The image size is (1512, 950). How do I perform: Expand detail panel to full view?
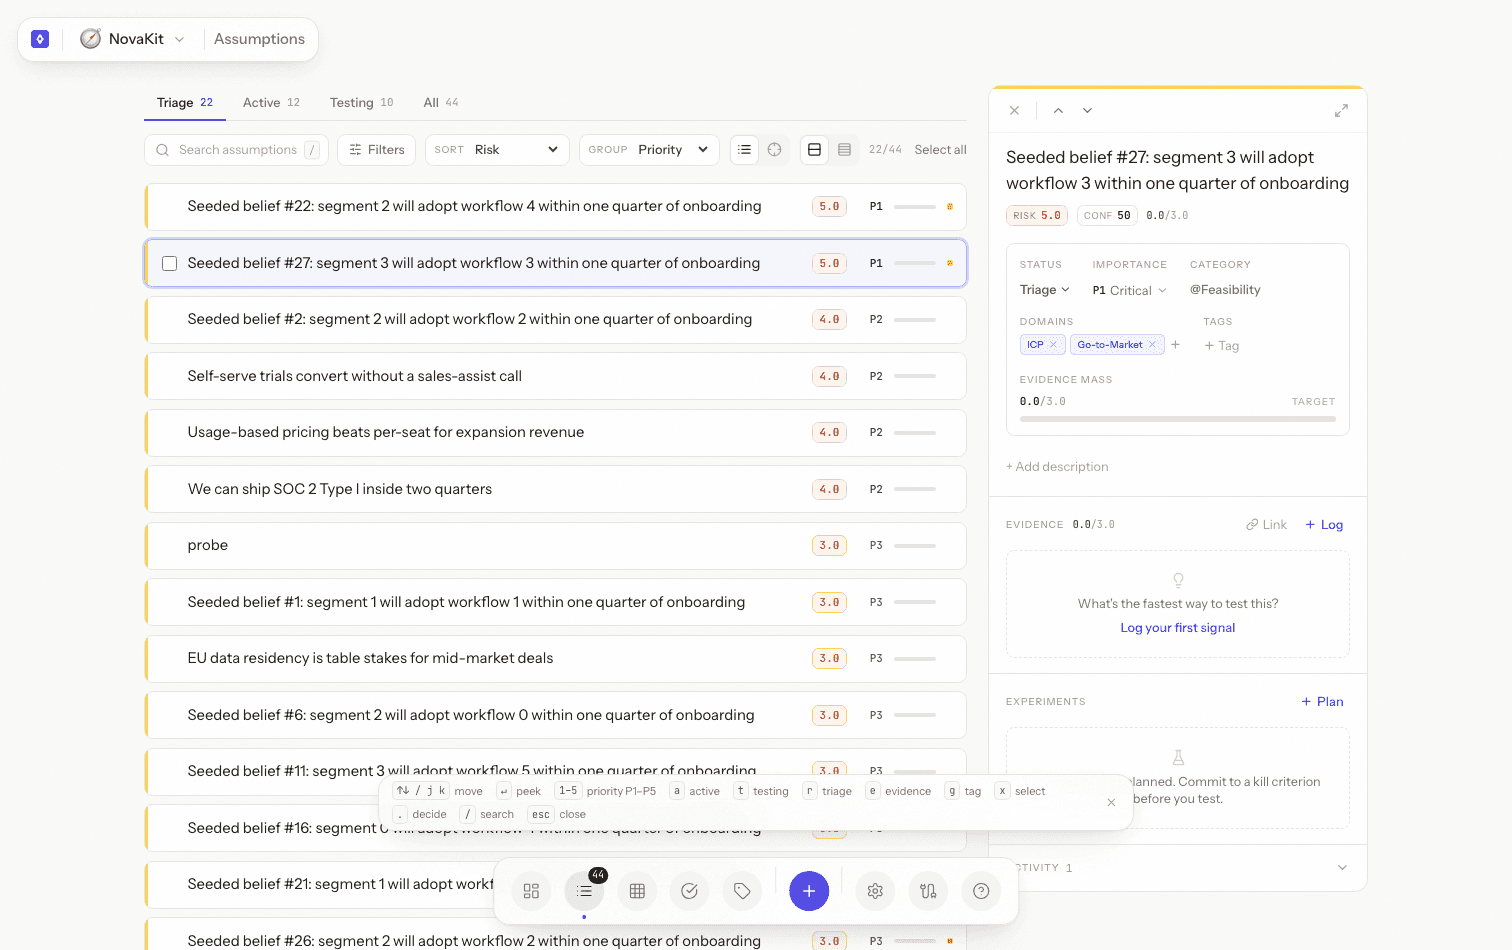pos(1341,111)
